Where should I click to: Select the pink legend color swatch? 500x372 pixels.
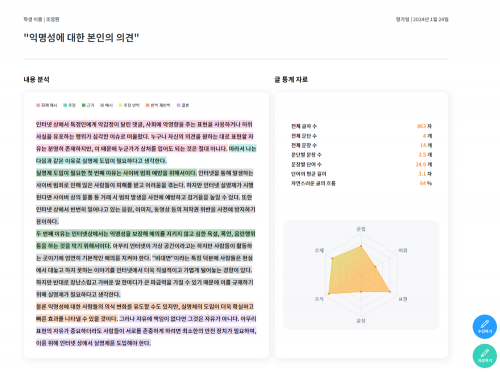pos(38,105)
